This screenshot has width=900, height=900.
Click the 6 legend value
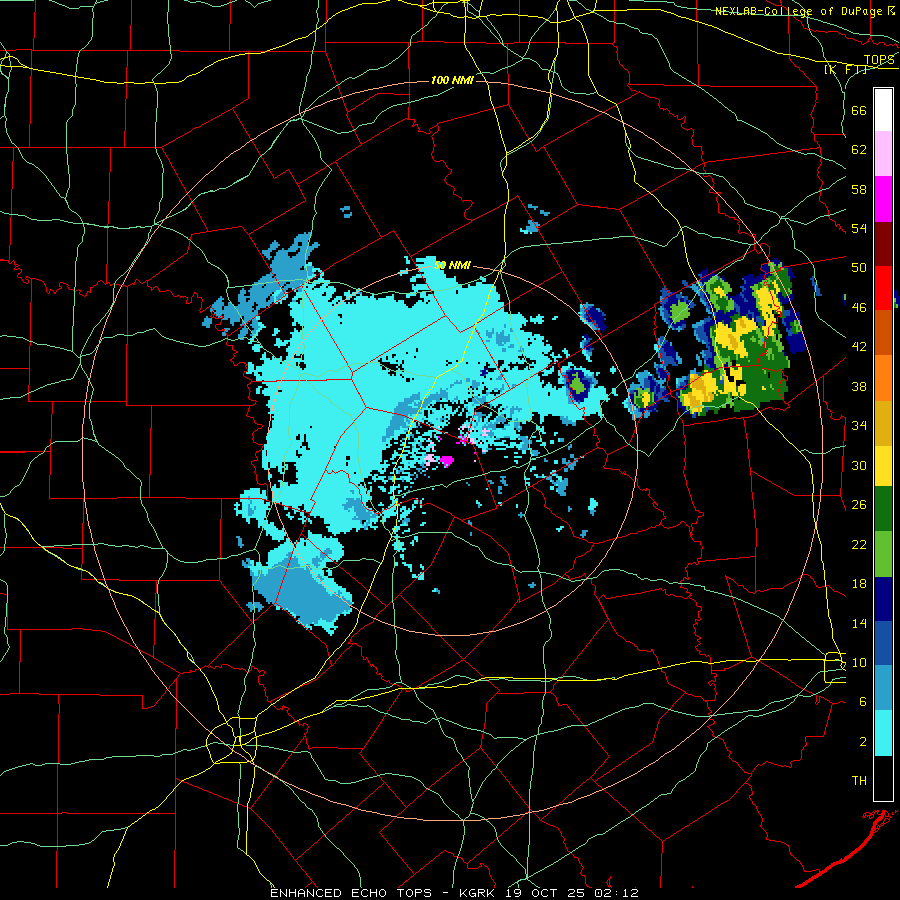863,702
